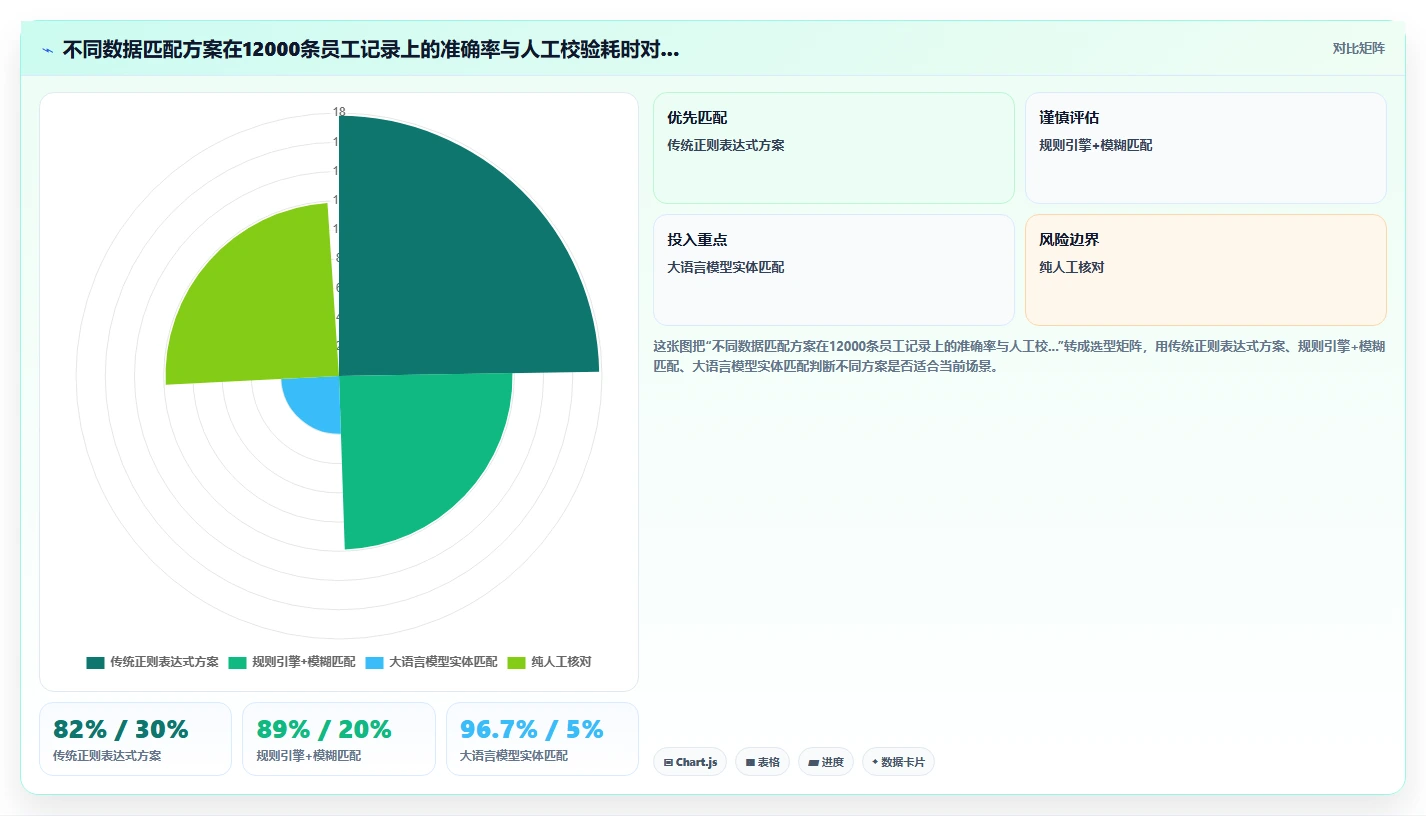The width and height of the screenshot is (1426, 816).
Task: Toggle 纯人工核对 legend color box
Action: pyautogui.click(x=517, y=662)
